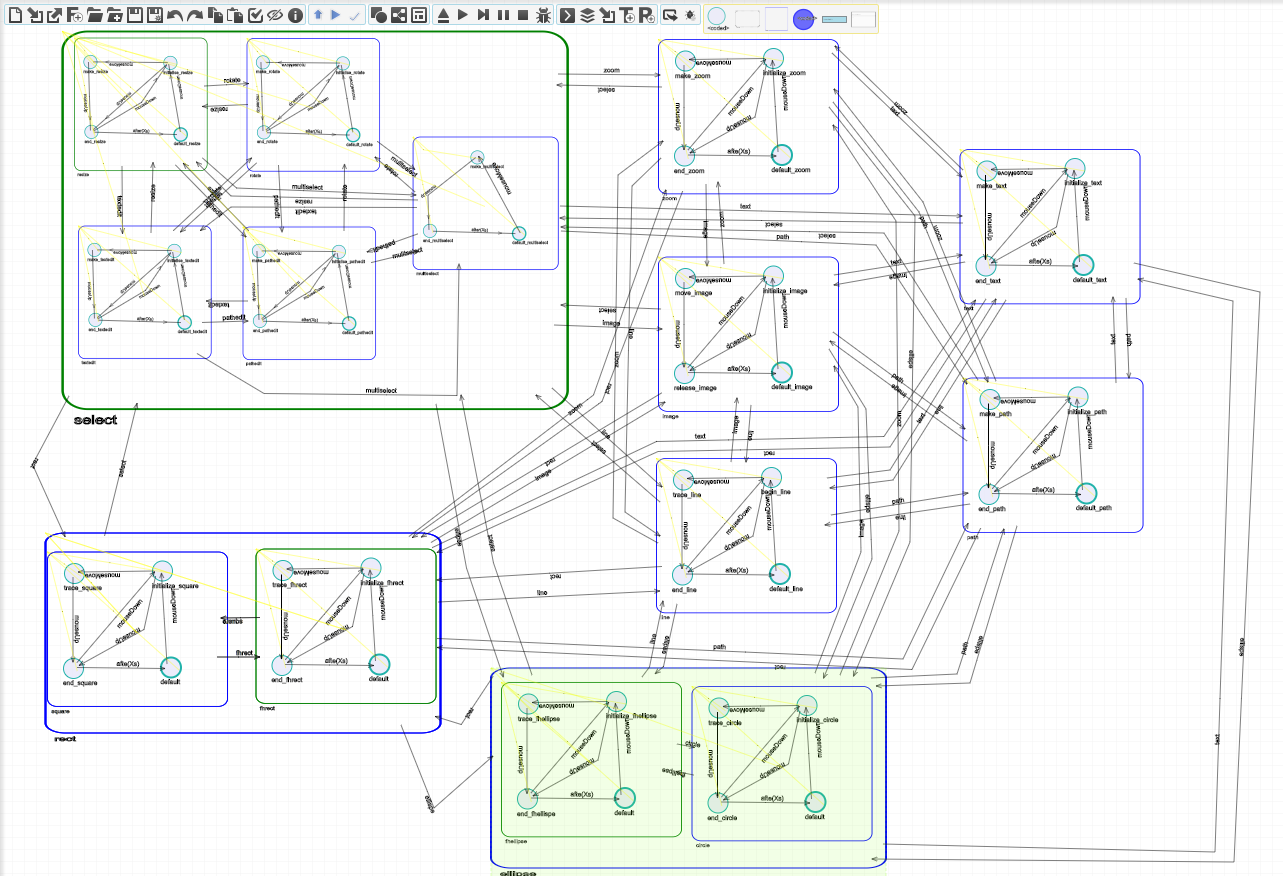The height and width of the screenshot is (876, 1283).
Task: Click the R-plus icon
Action: tap(647, 15)
